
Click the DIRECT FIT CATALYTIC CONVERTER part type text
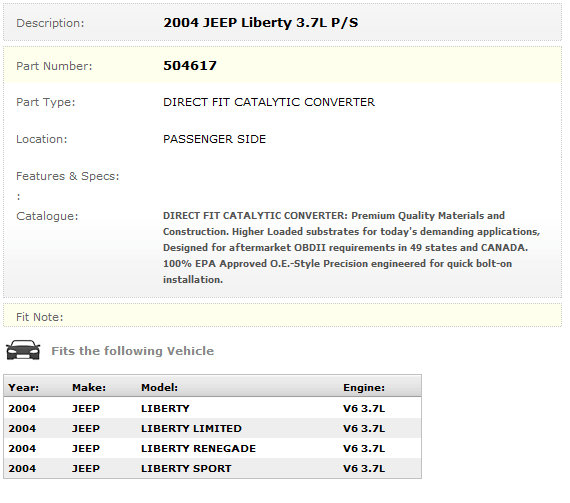pyautogui.click(x=269, y=102)
